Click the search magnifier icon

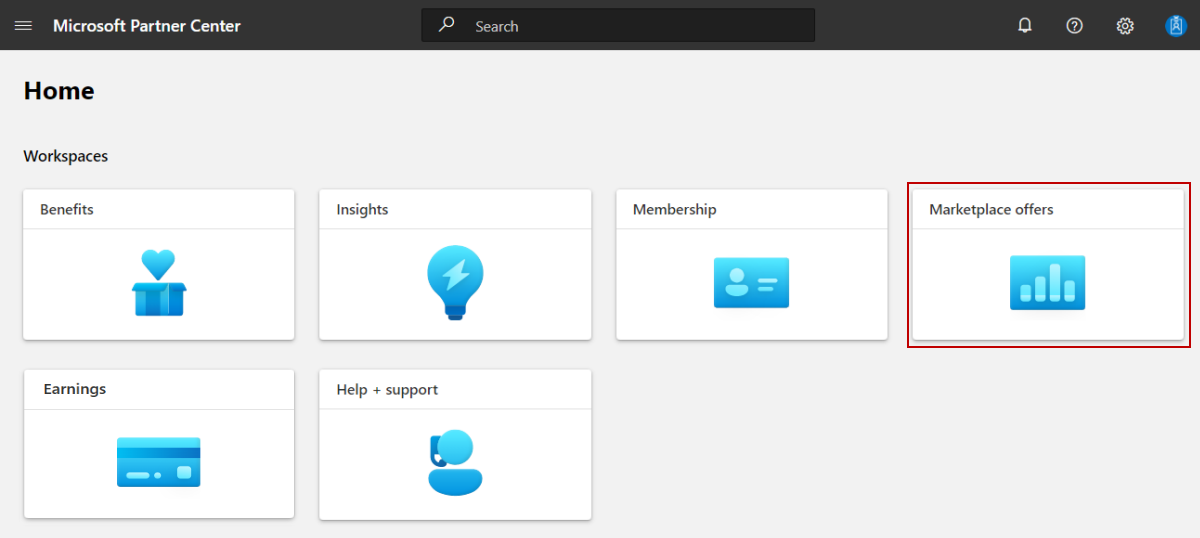(x=447, y=25)
